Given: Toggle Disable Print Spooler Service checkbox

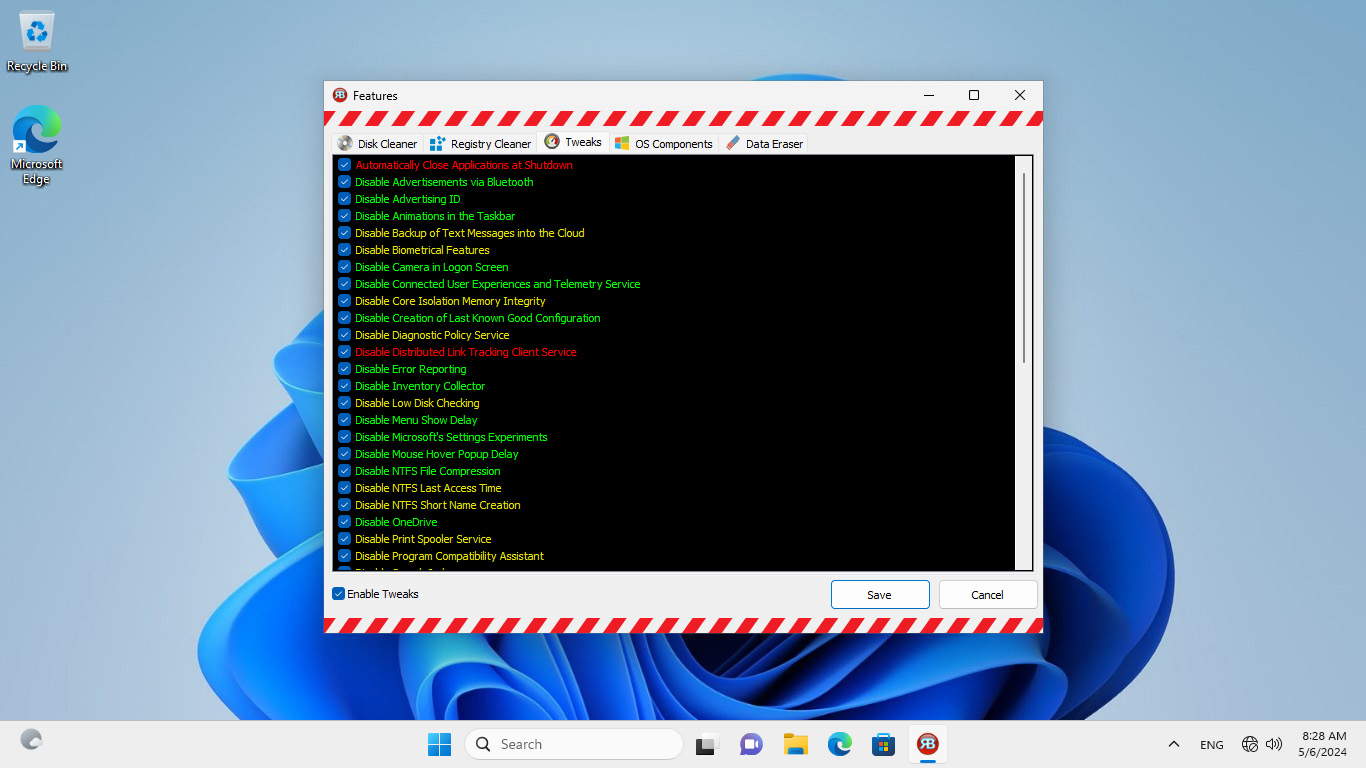Looking at the screenshot, I should tap(344, 539).
